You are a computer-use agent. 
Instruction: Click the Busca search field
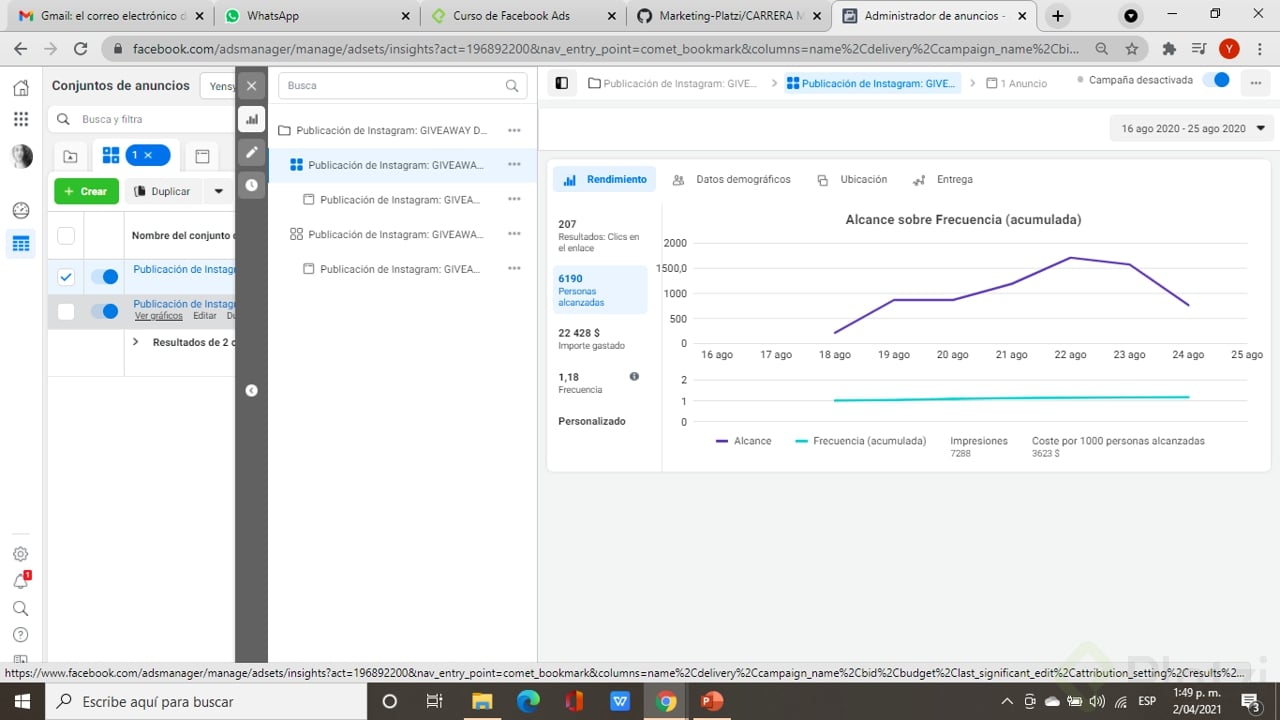tap(402, 86)
